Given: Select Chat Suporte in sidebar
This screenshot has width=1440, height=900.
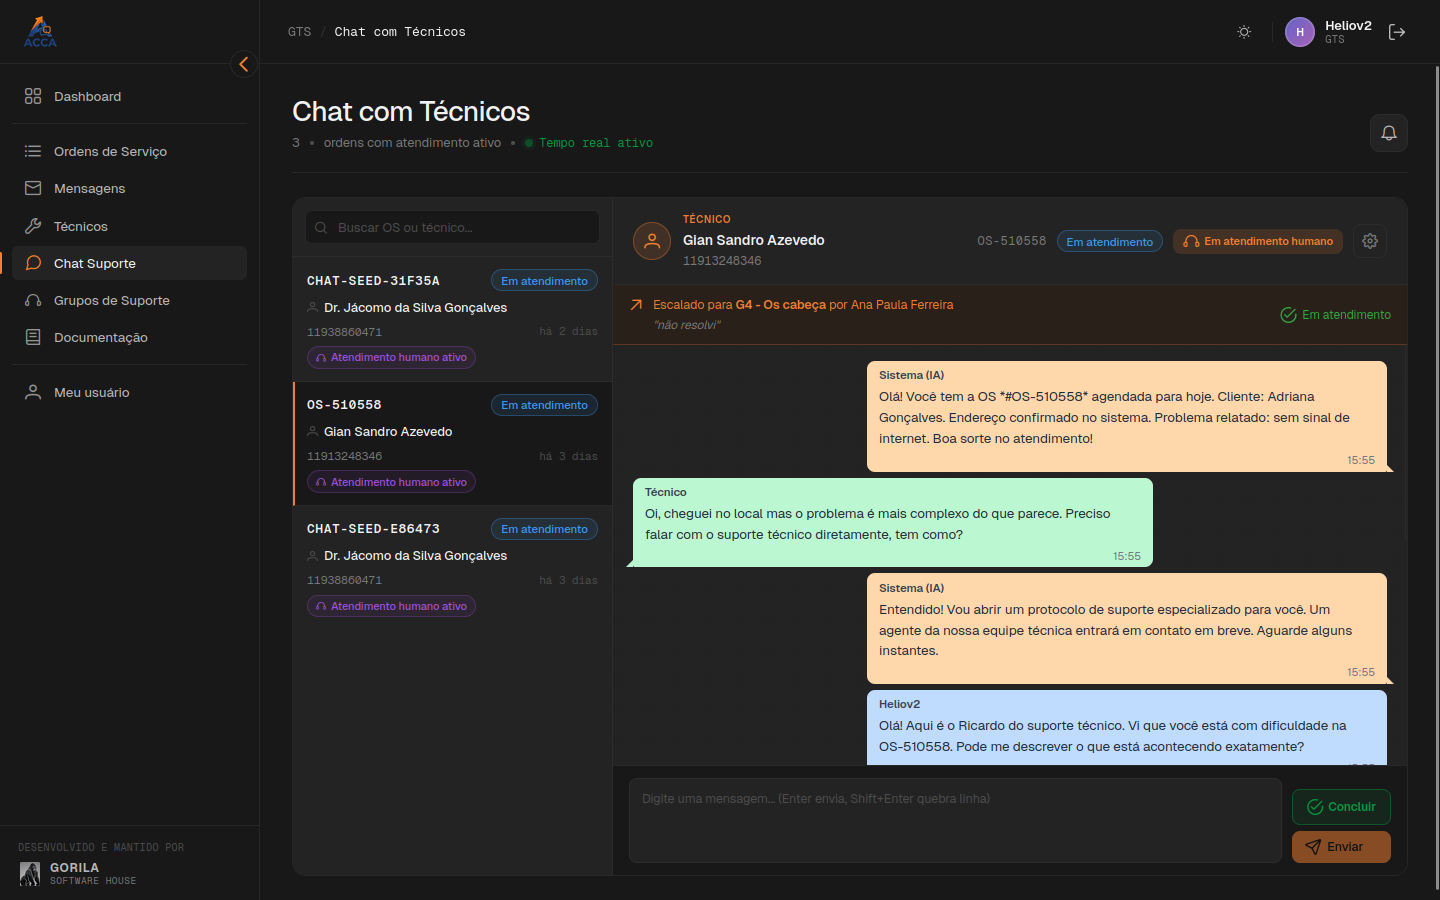Looking at the screenshot, I should pyautogui.click(x=130, y=263).
